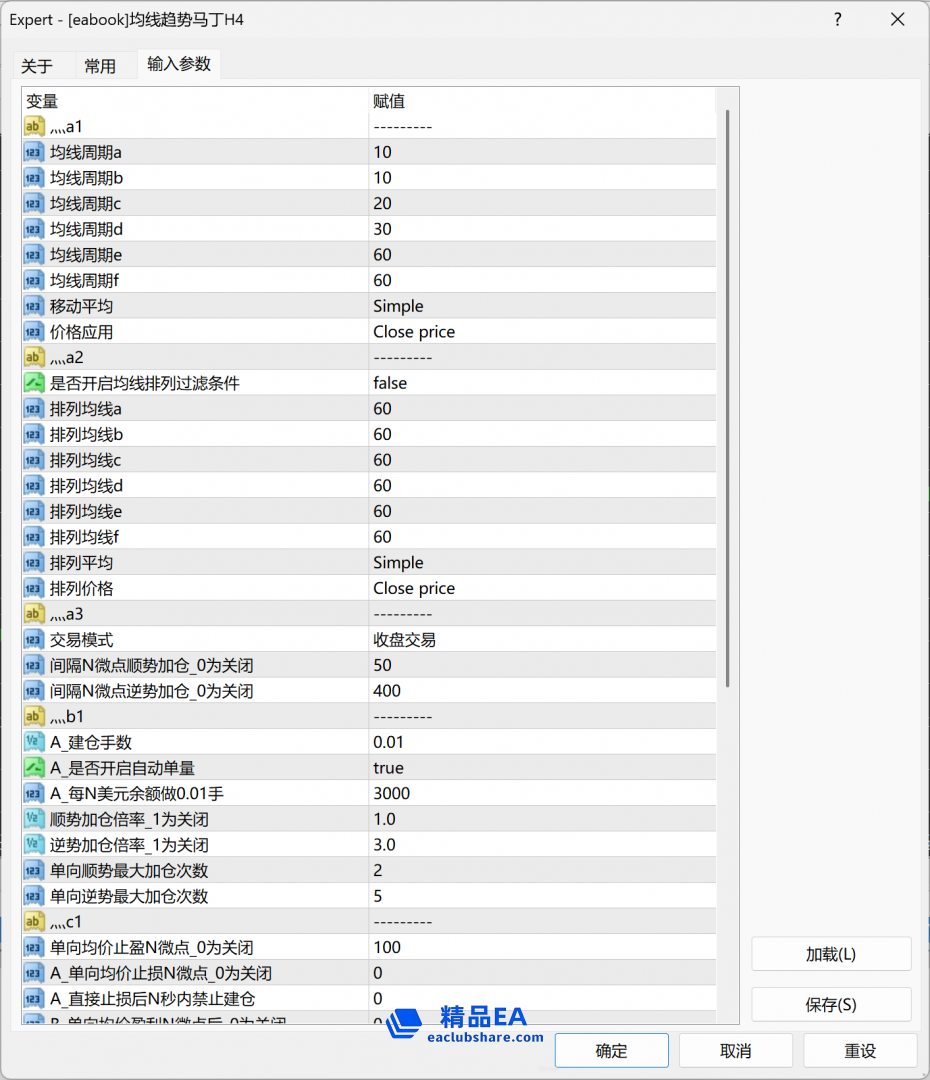Click the ab separator icon beside ,,,a3
The image size is (930, 1080).
(33, 613)
